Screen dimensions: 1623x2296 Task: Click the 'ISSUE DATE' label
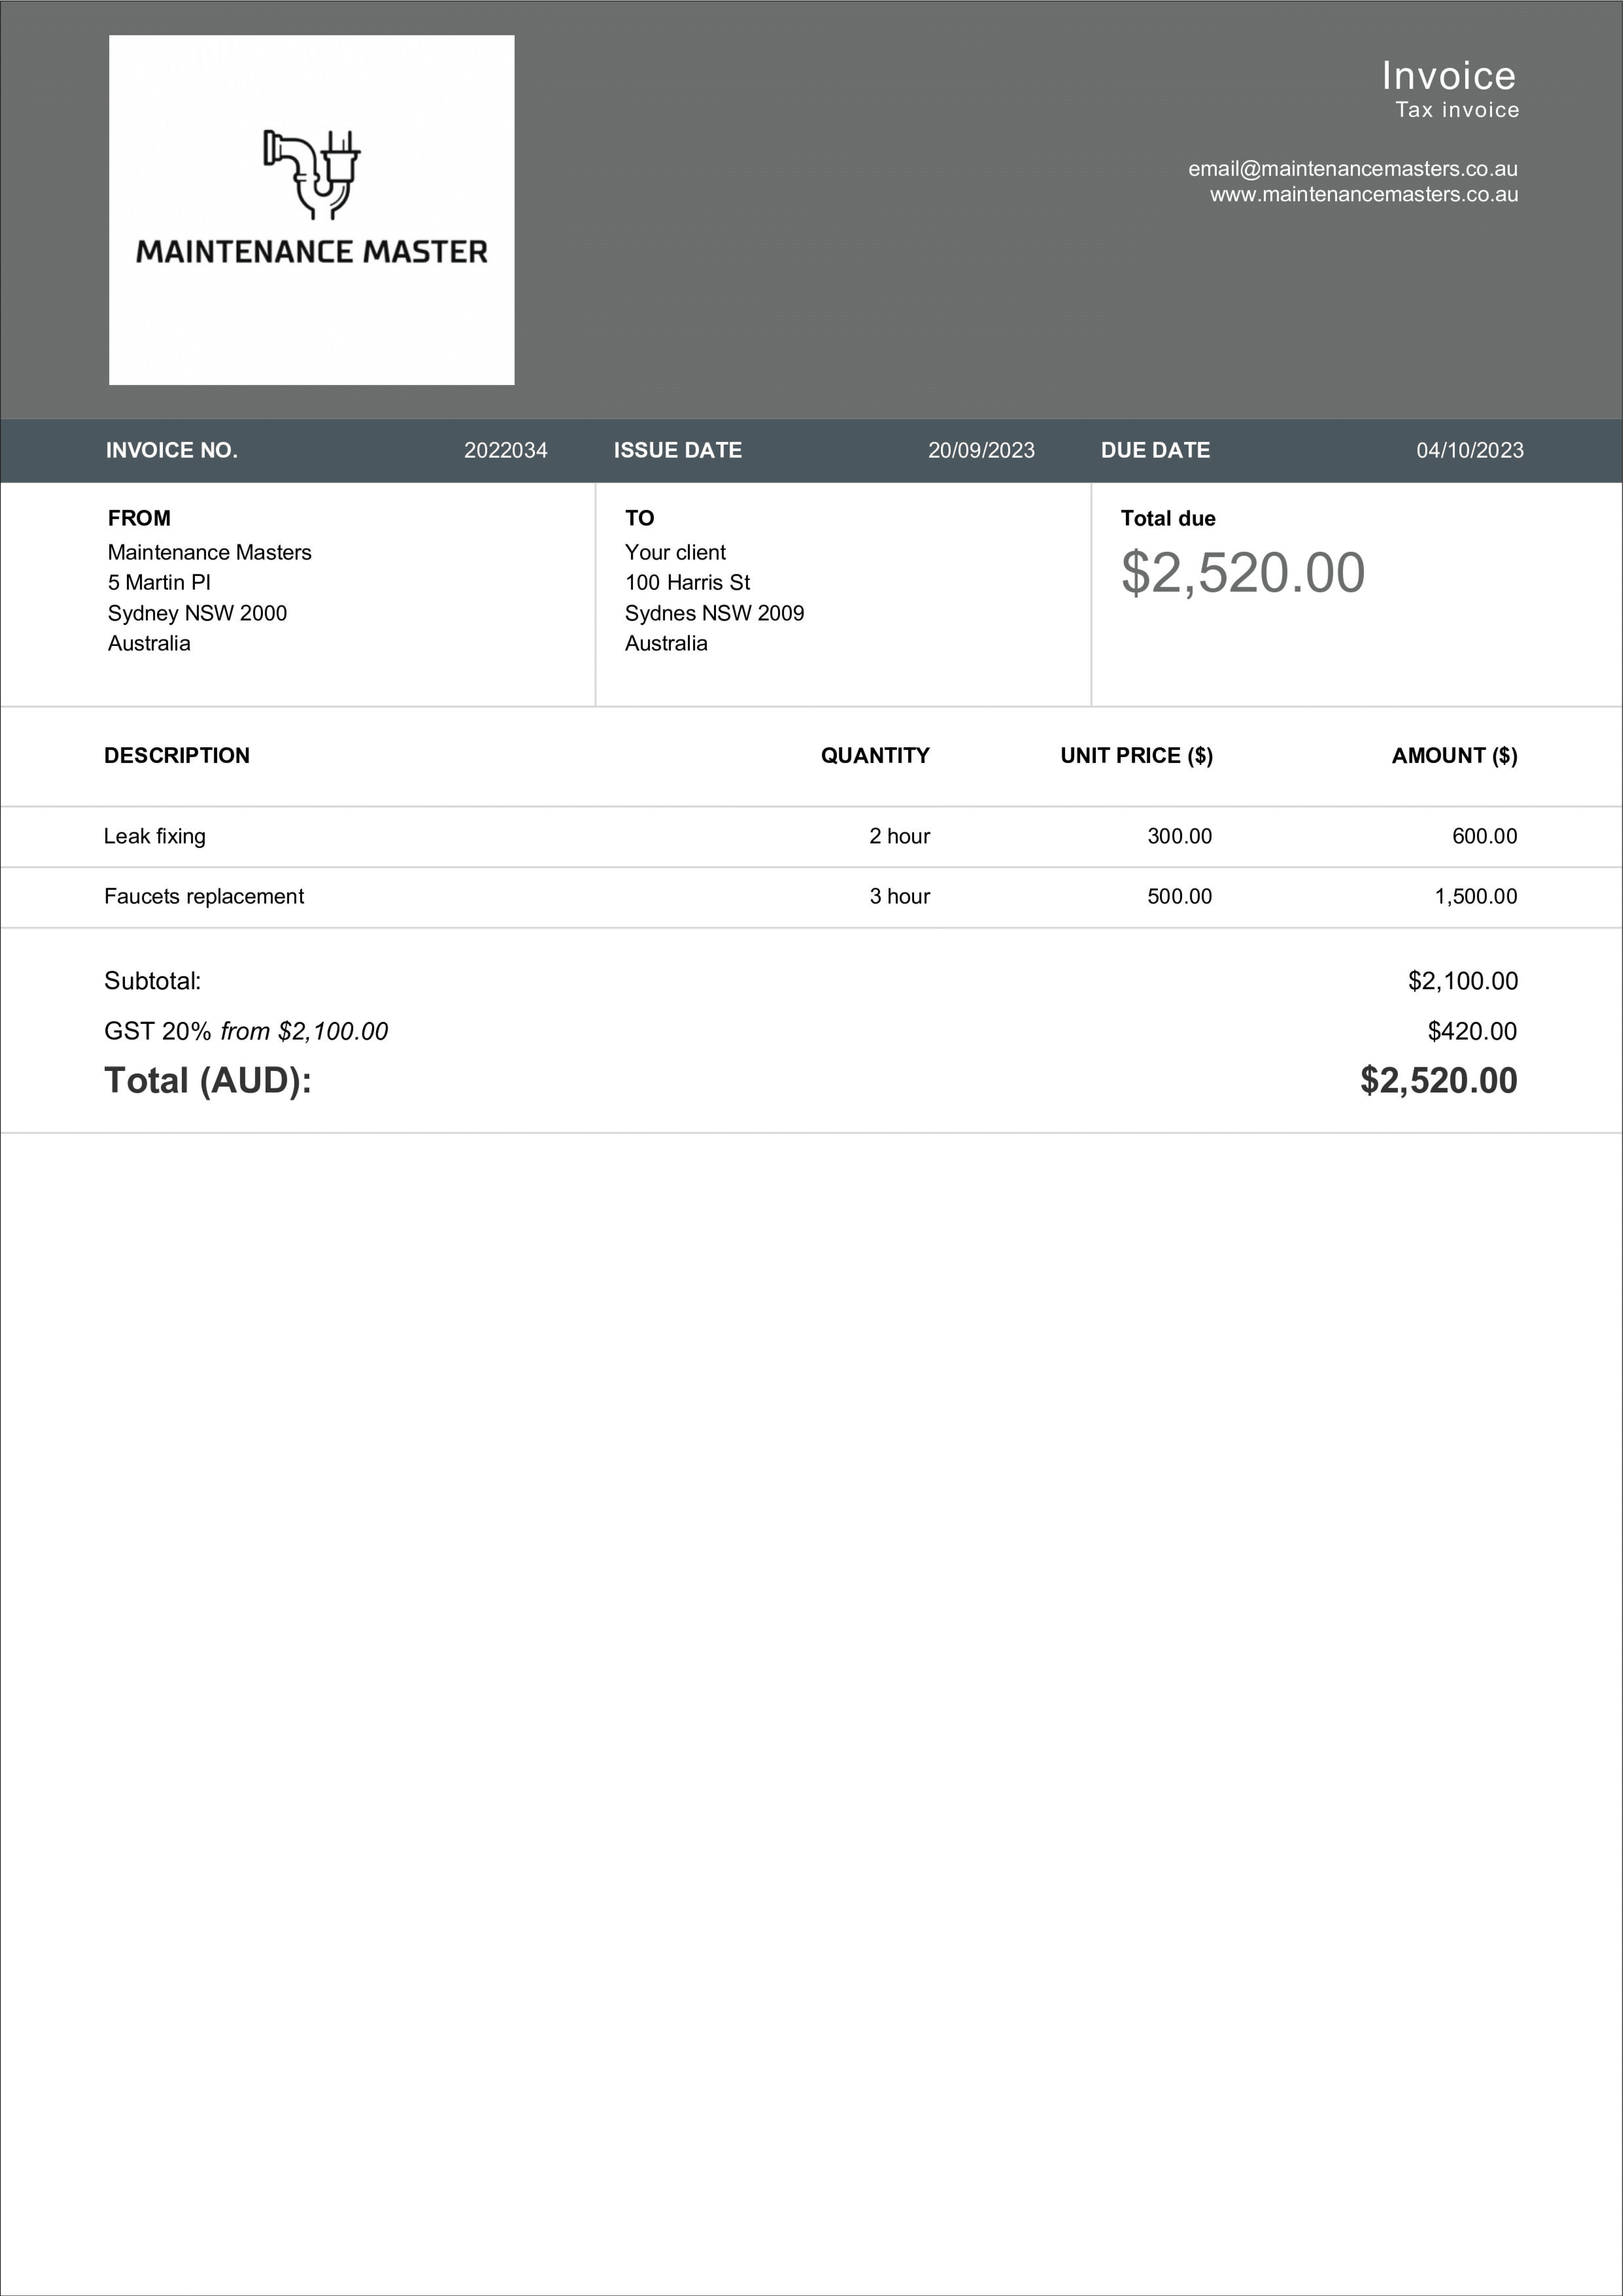point(678,450)
